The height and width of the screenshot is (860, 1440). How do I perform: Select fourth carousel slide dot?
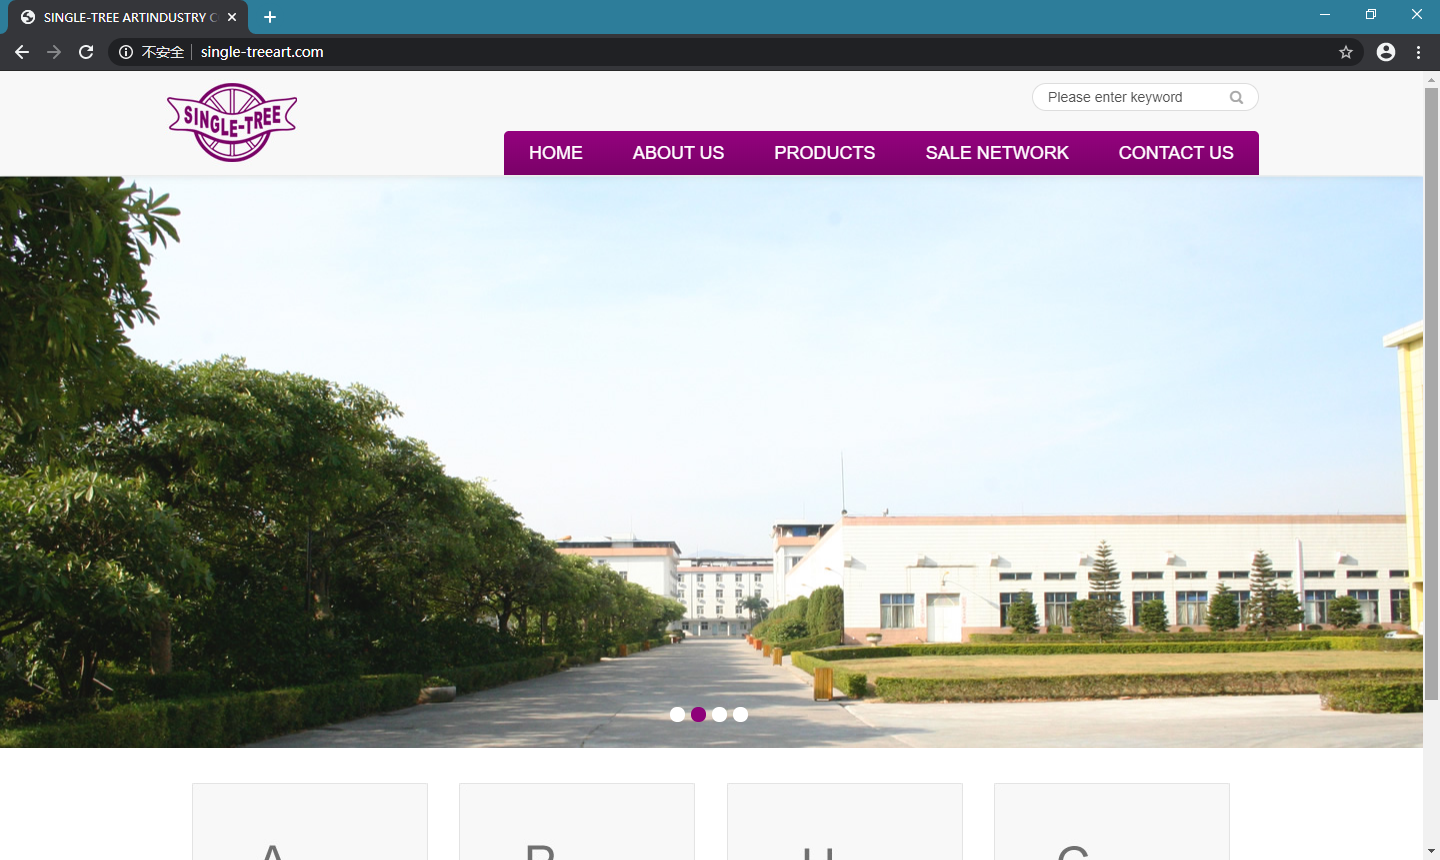point(741,714)
